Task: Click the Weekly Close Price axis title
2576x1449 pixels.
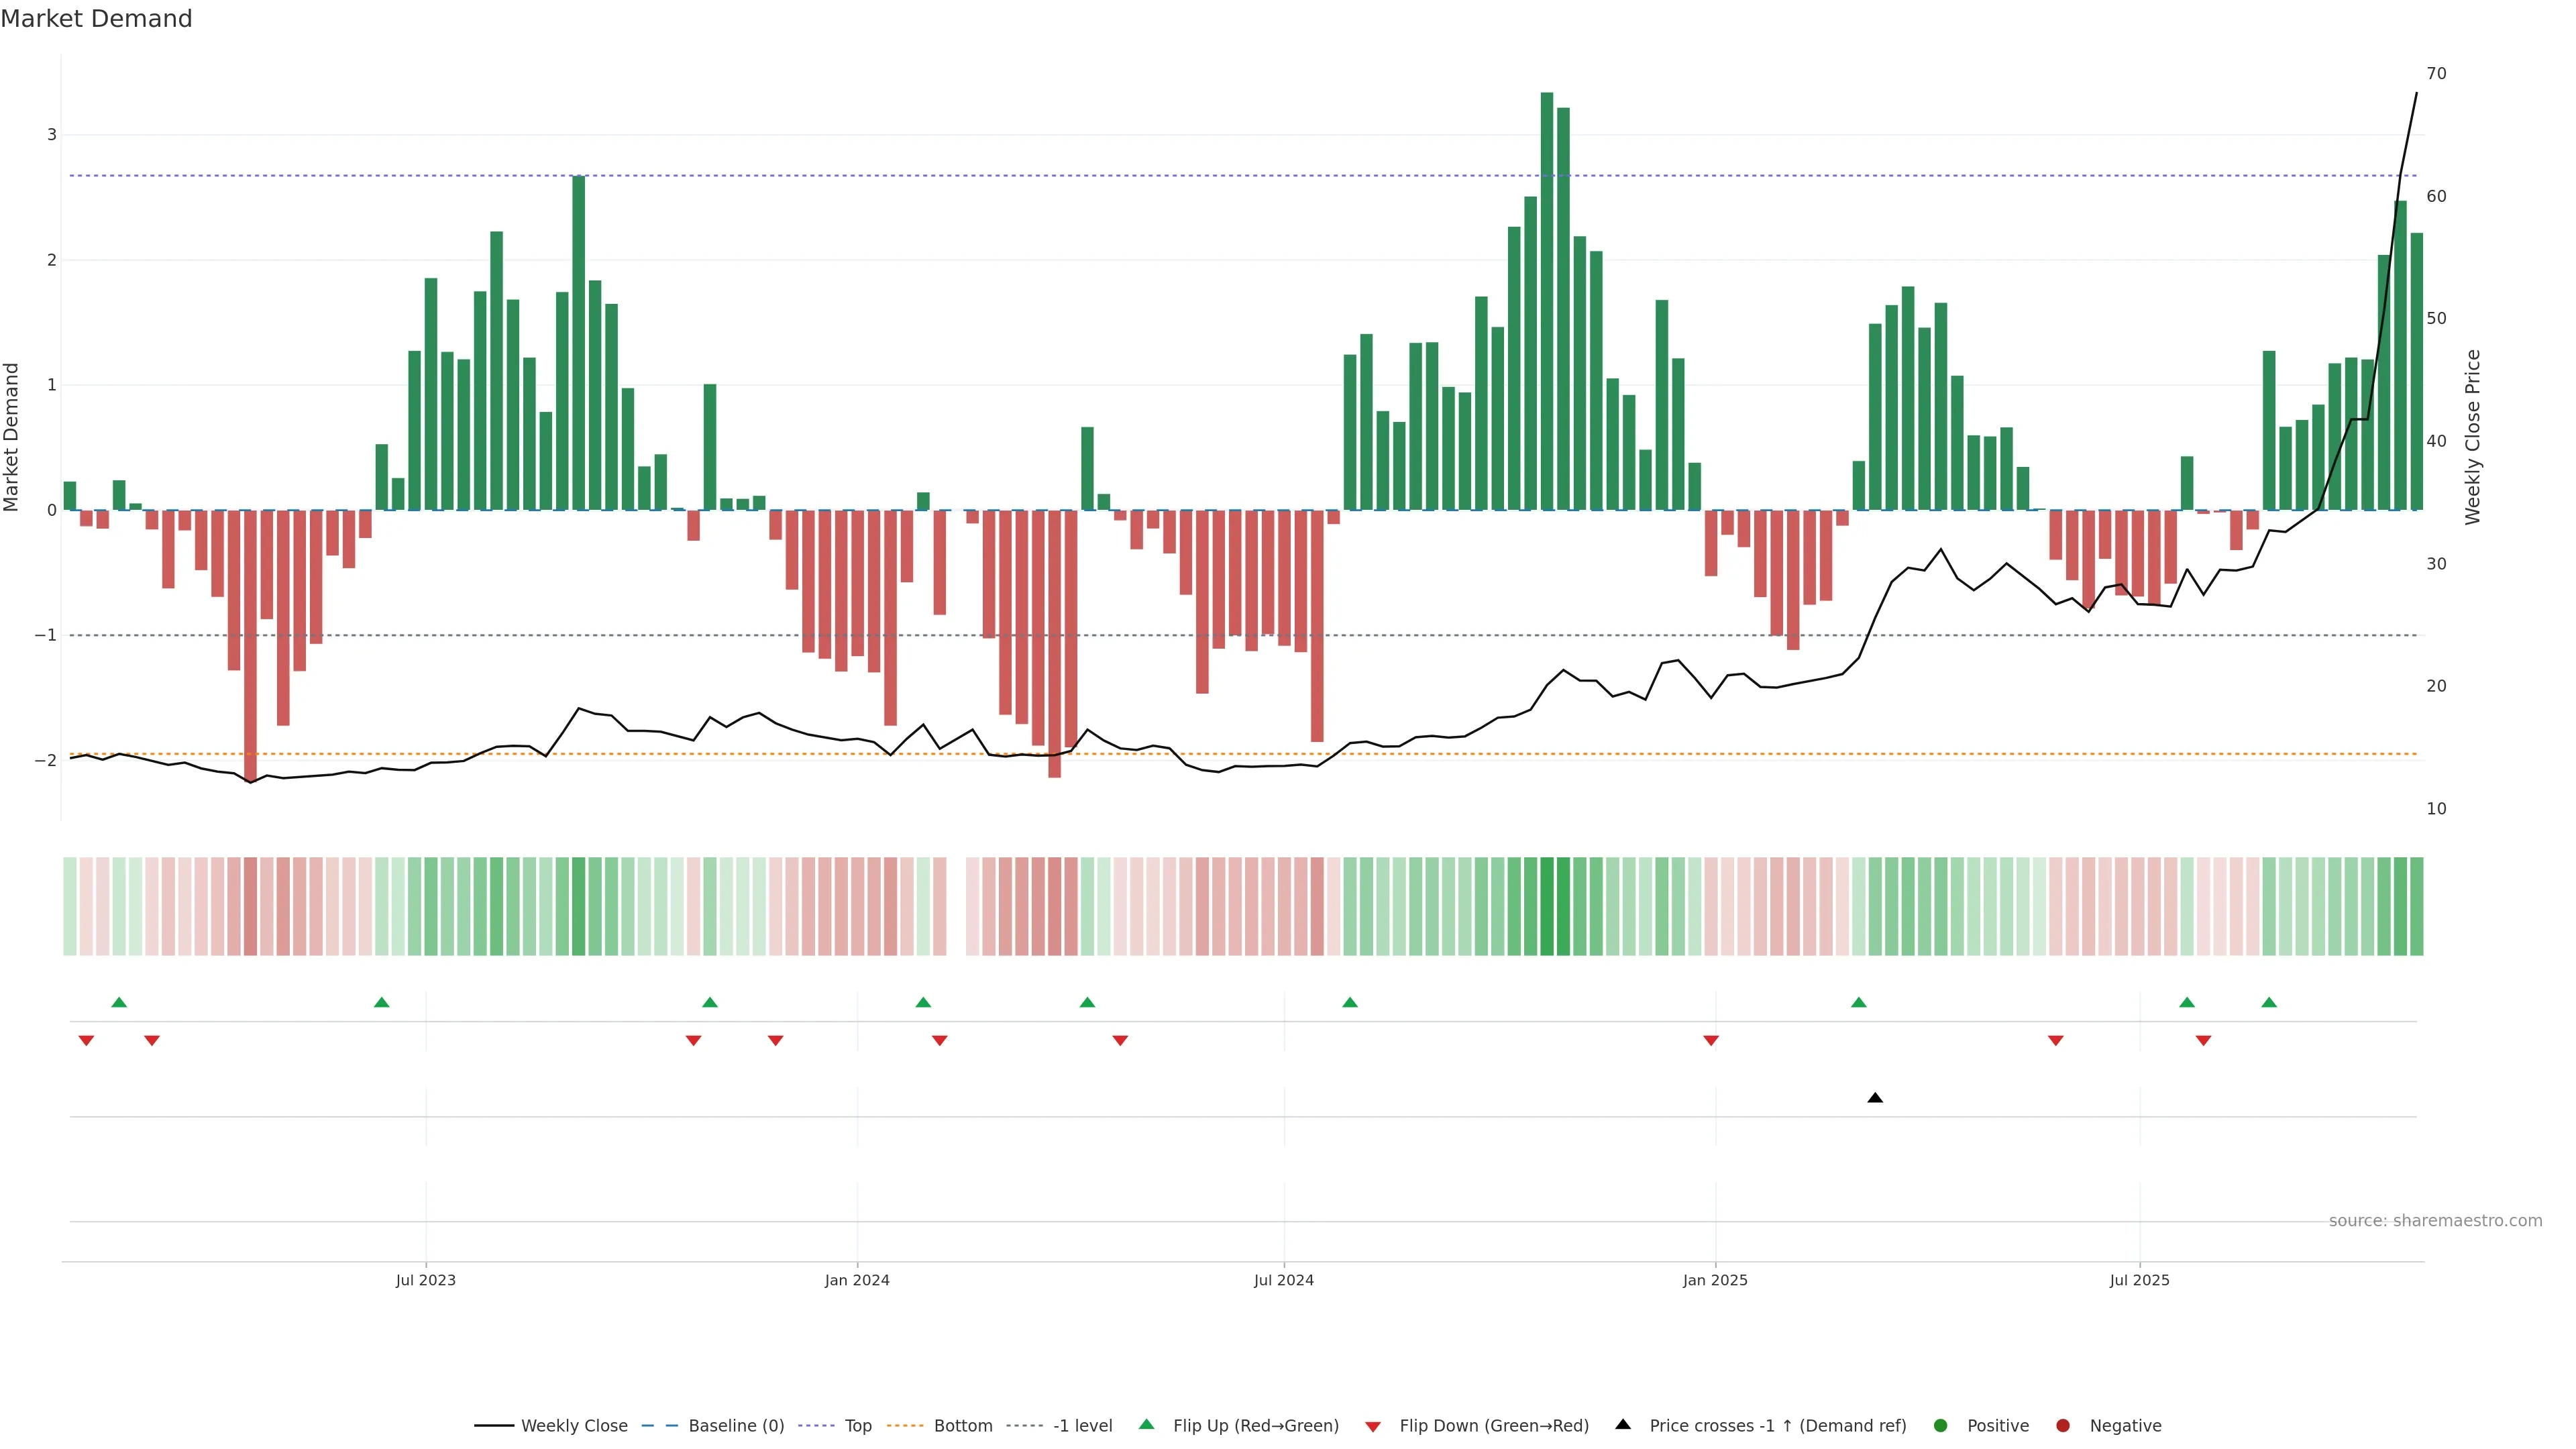Action: coord(2473,437)
